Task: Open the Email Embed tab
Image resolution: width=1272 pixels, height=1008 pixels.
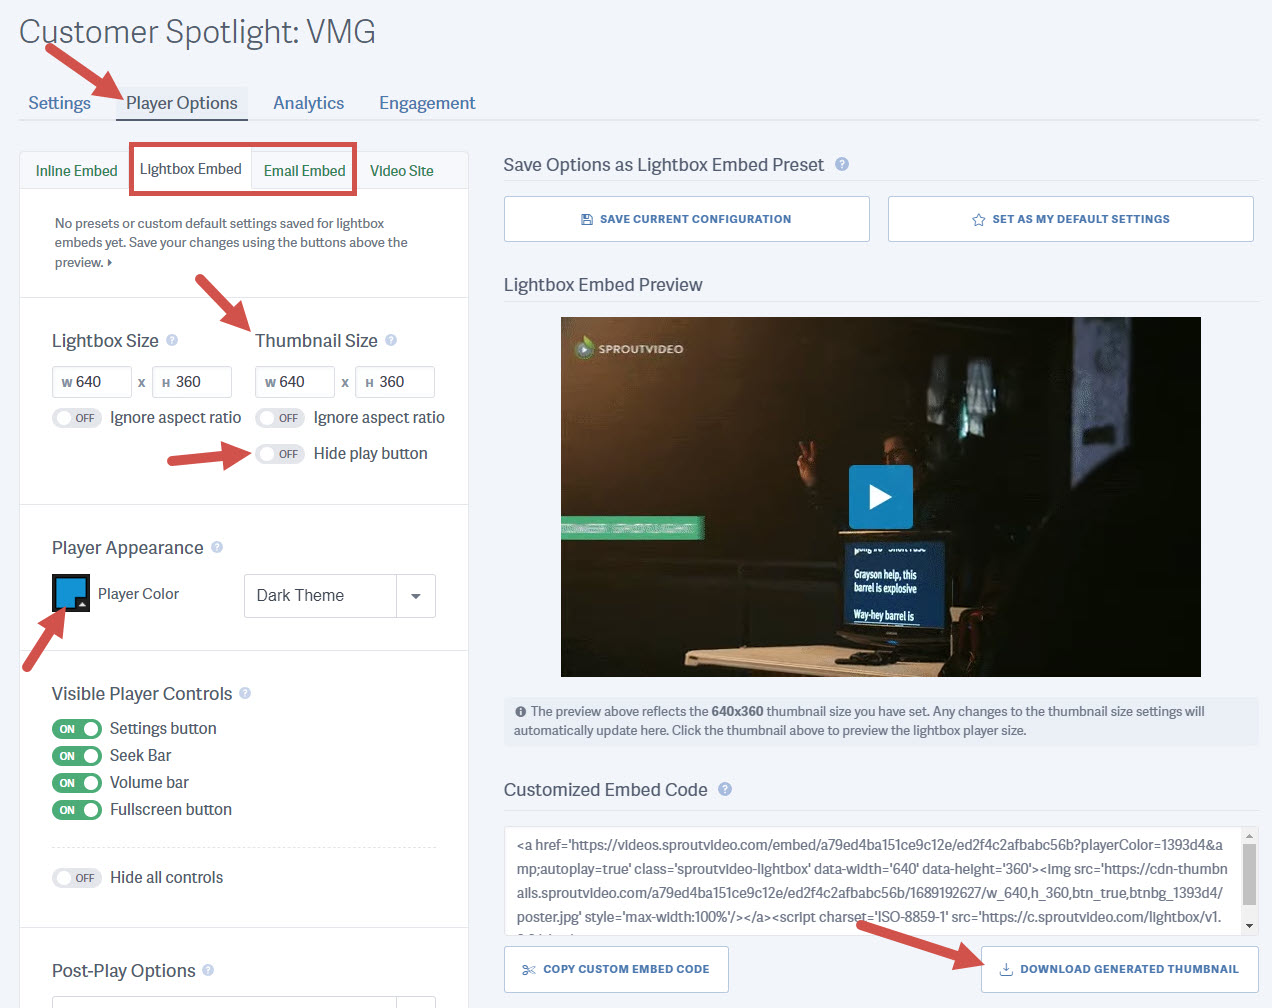Action: pyautogui.click(x=303, y=170)
